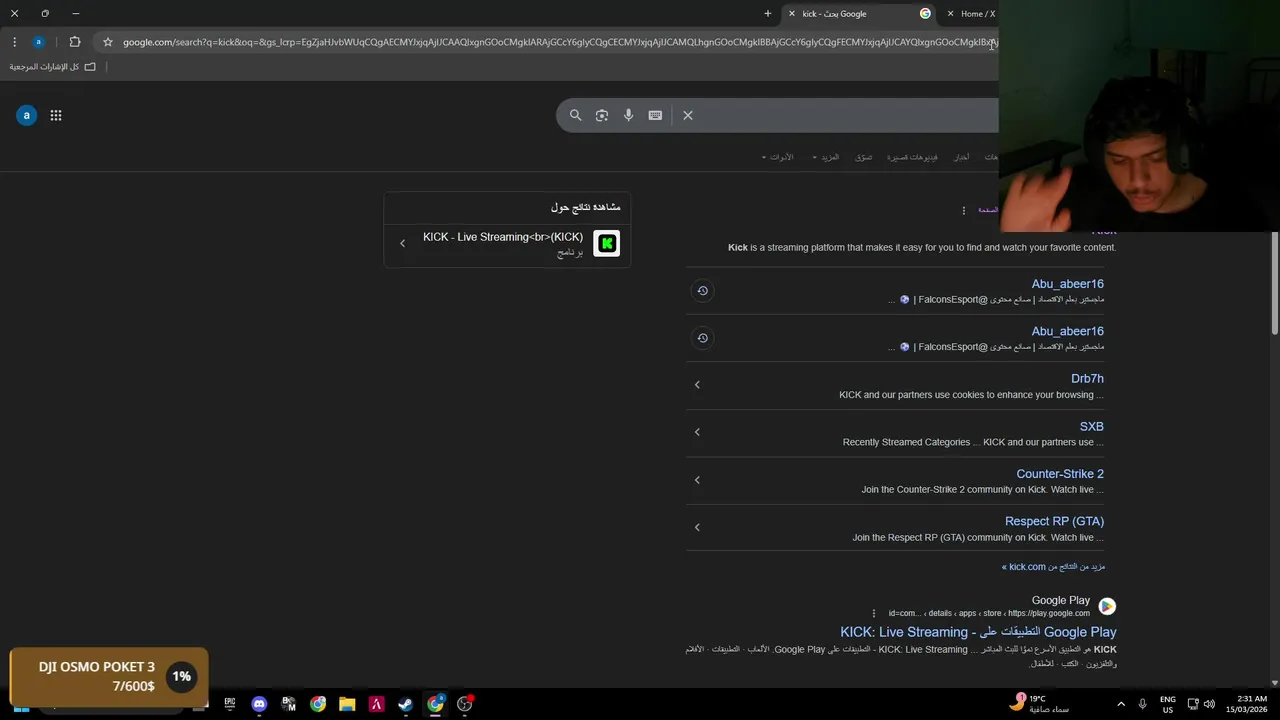This screenshot has width=1280, height=720.
Task: Open Discord from the taskbar
Action: point(260,704)
